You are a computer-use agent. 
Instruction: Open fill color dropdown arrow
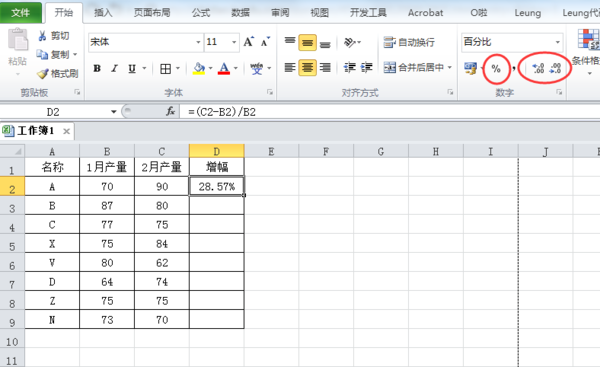tap(210, 69)
